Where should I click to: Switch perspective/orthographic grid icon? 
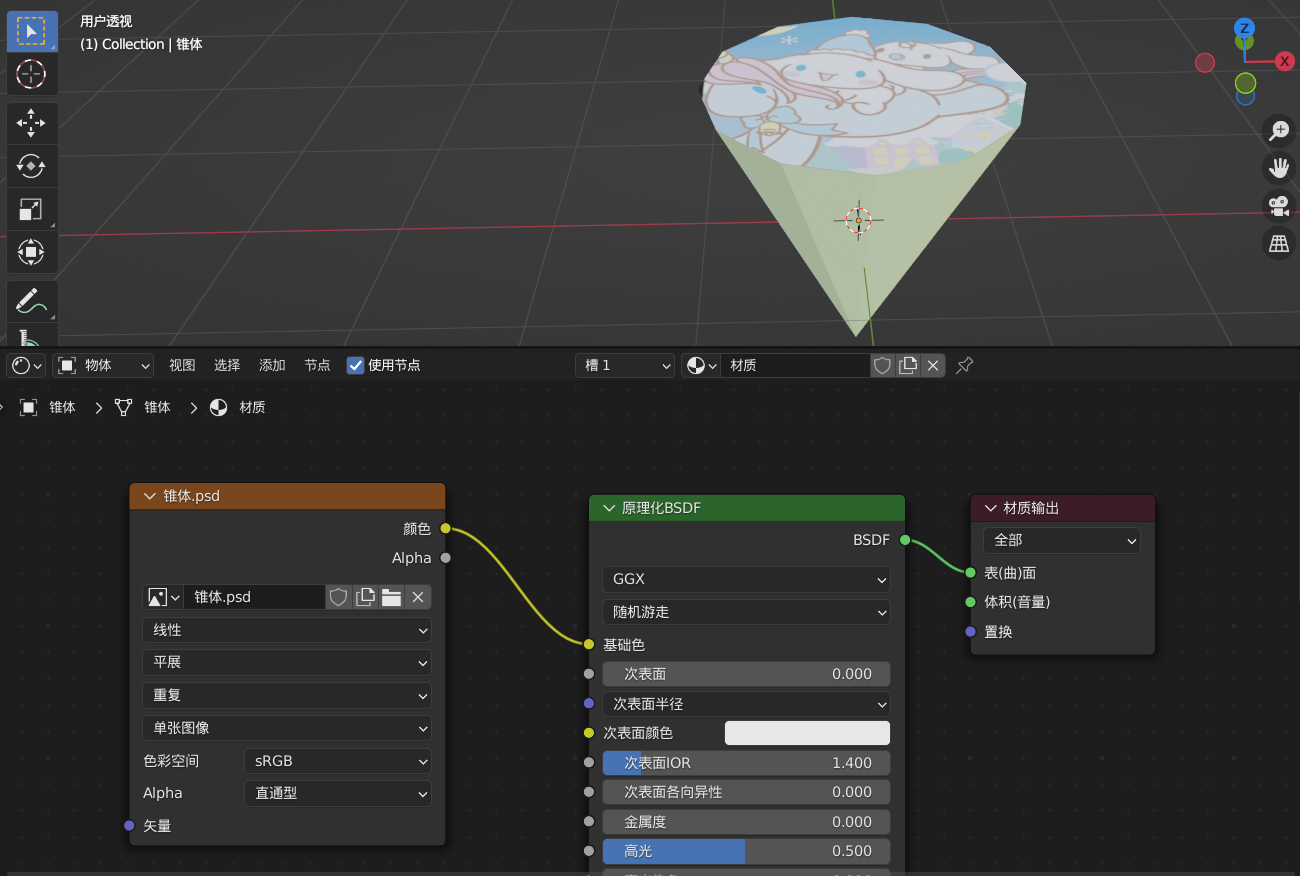click(1279, 242)
